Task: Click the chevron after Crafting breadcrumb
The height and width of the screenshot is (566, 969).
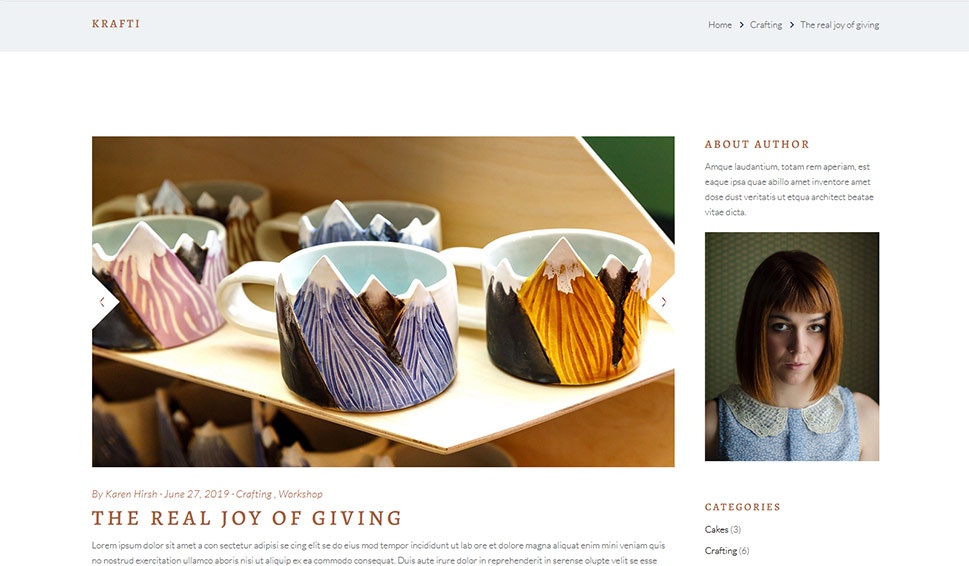Action: pos(791,25)
